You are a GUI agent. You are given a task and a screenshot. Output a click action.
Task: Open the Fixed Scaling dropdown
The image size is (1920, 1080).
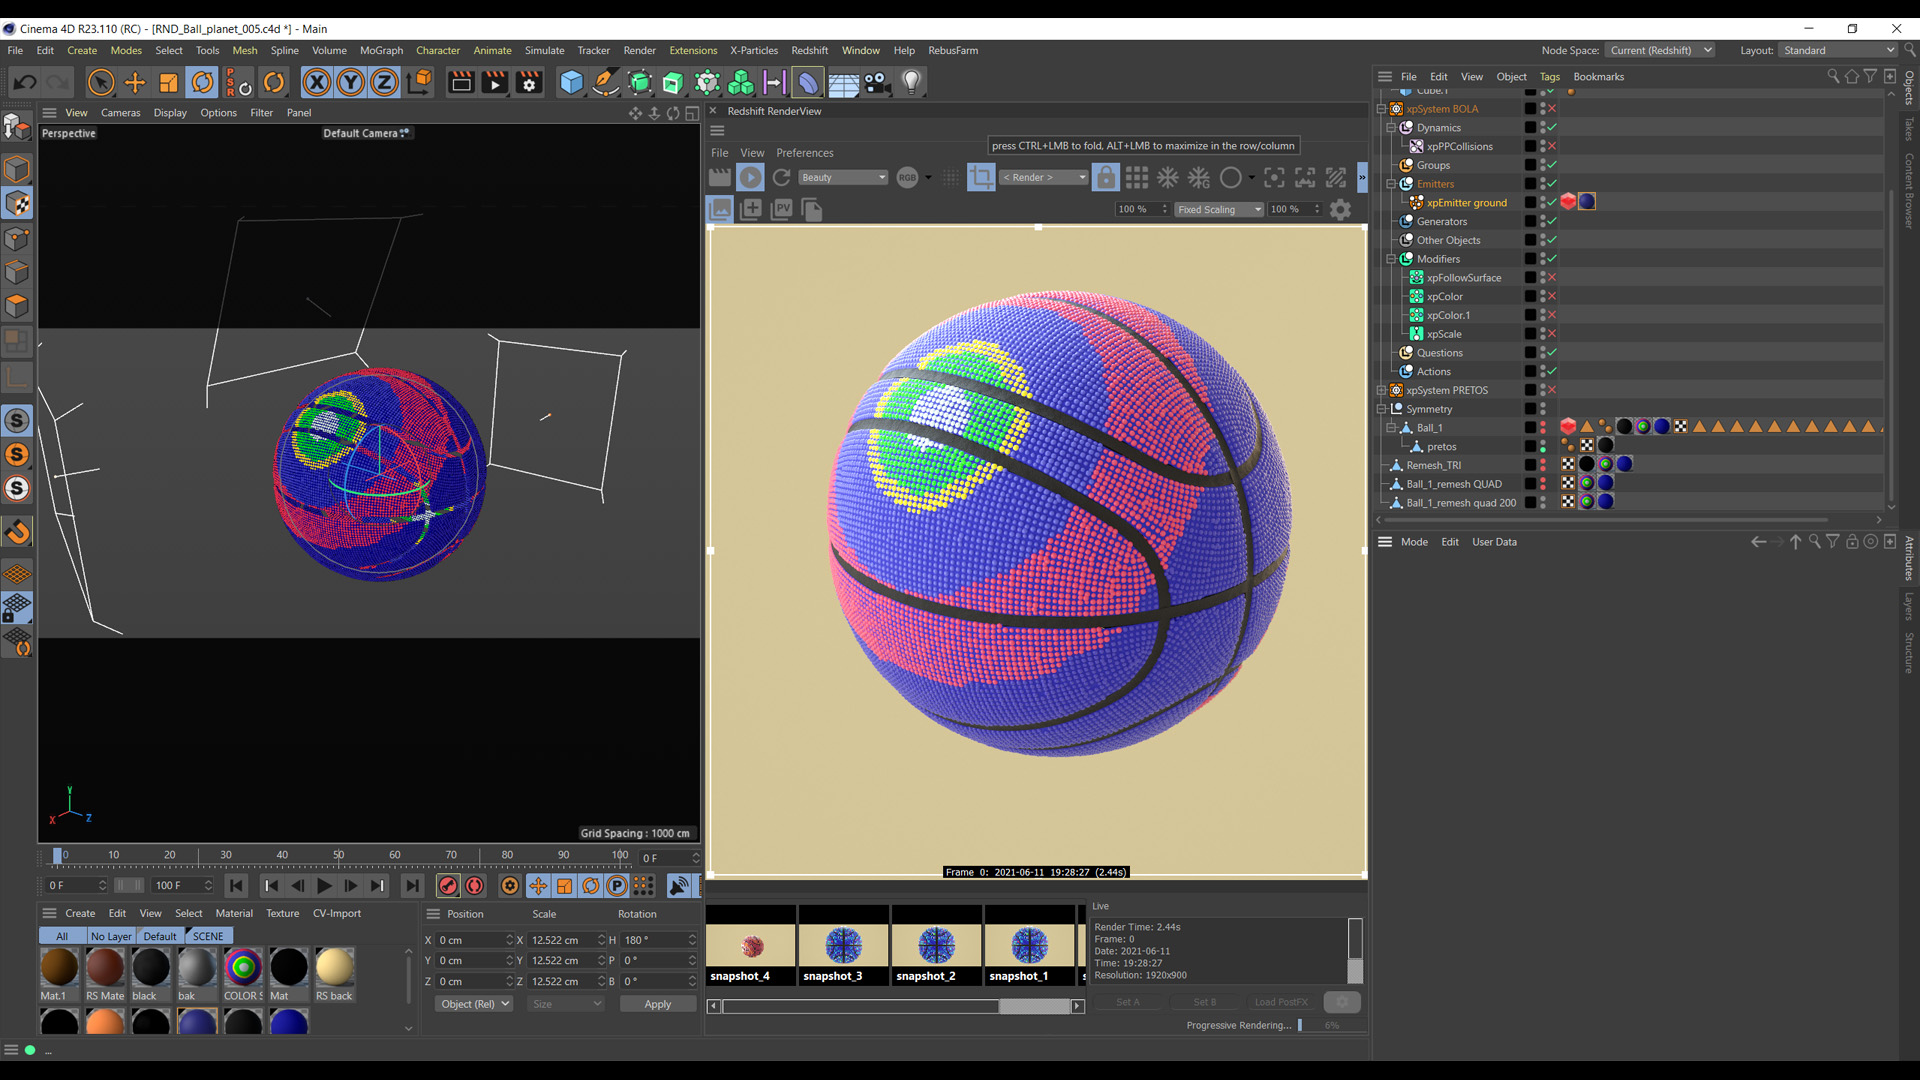point(1218,210)
